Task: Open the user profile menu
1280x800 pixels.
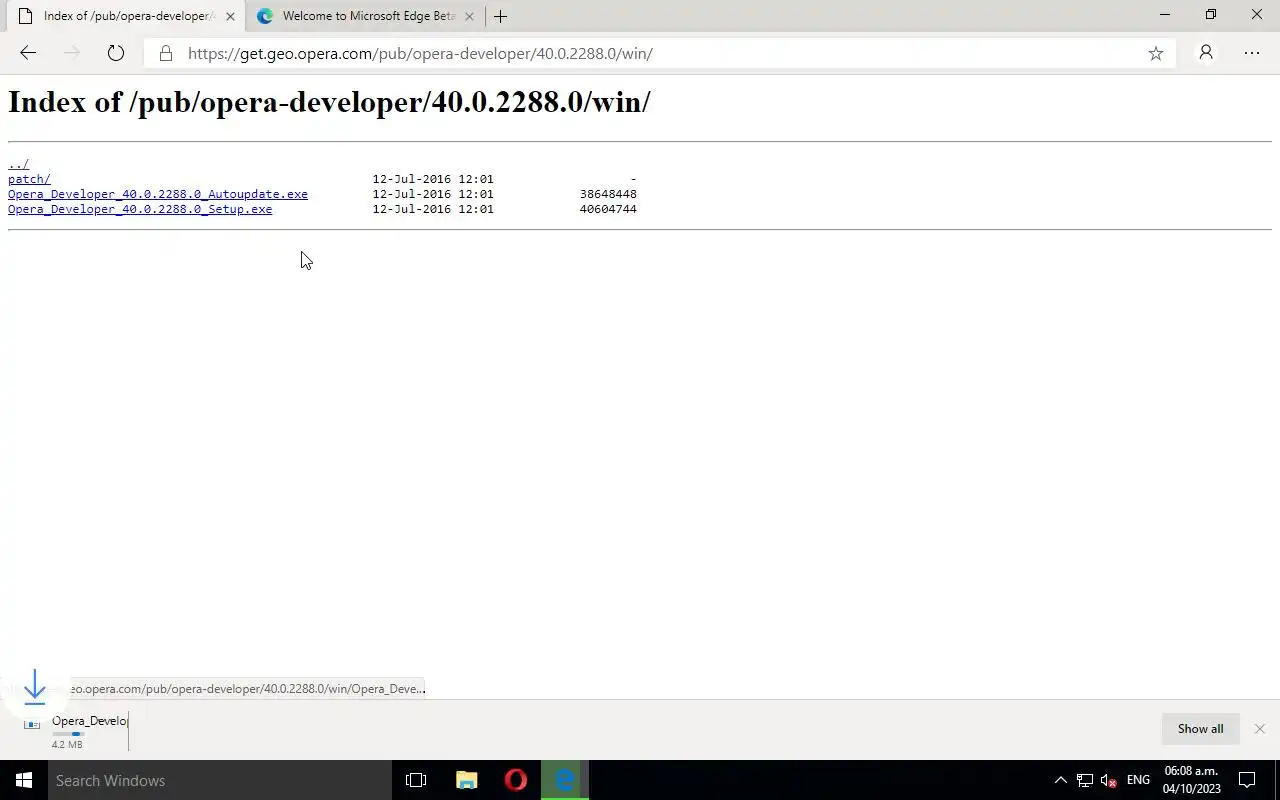Action: point(1206,53)
